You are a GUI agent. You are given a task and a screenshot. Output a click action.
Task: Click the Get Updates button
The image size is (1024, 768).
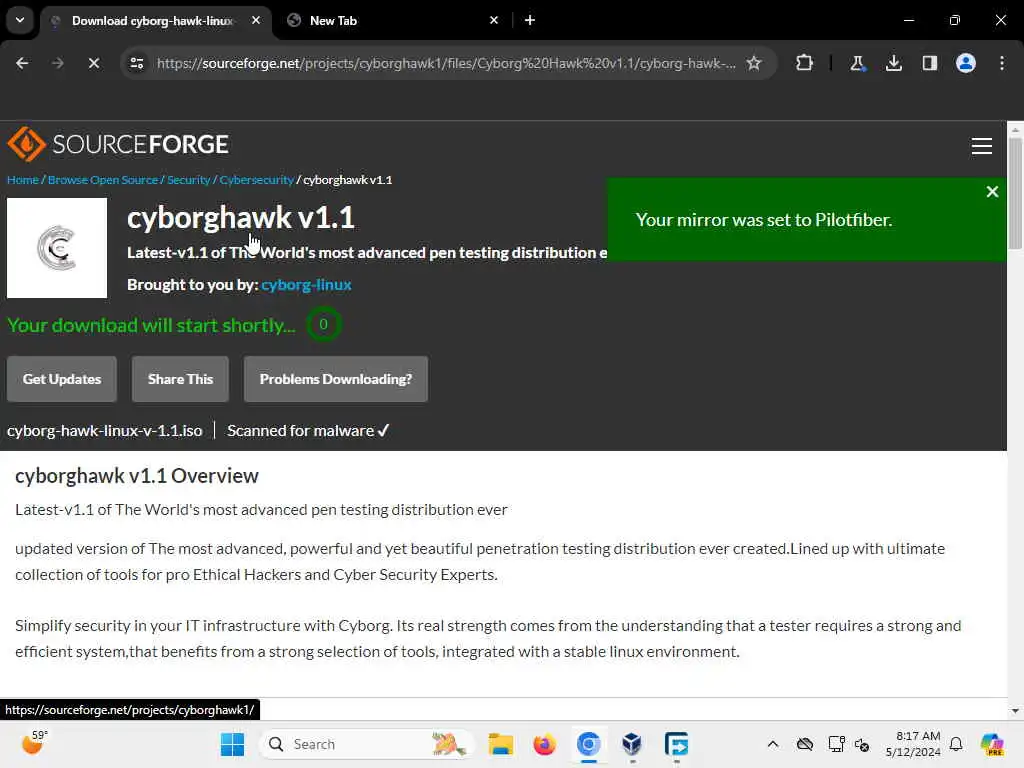click(x=62, y=379)
